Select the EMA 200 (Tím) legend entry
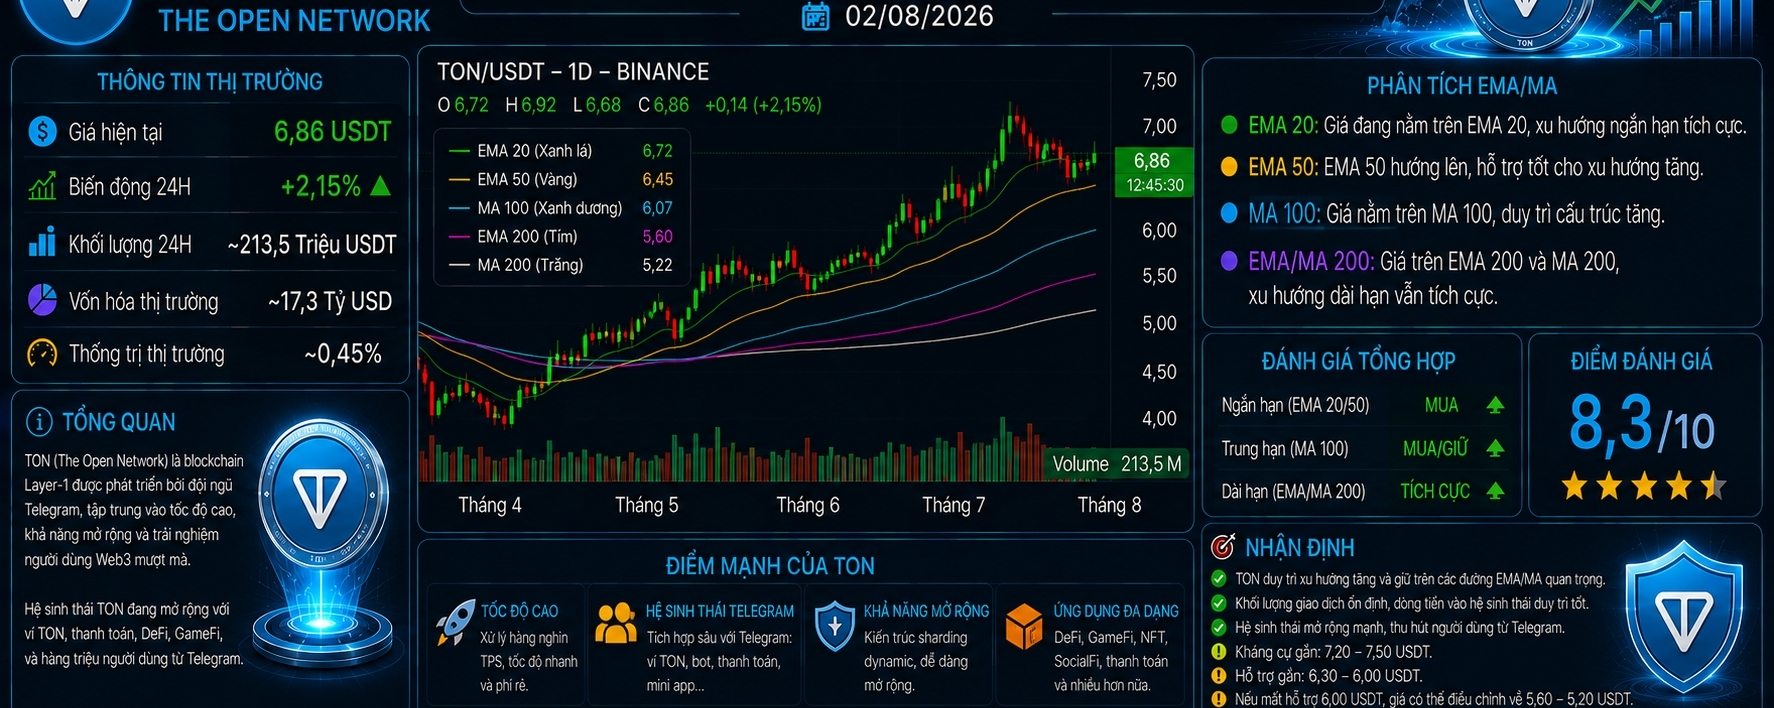Image resolution: width=1774 pixels, height=708 pixels. tap(561, 237)
